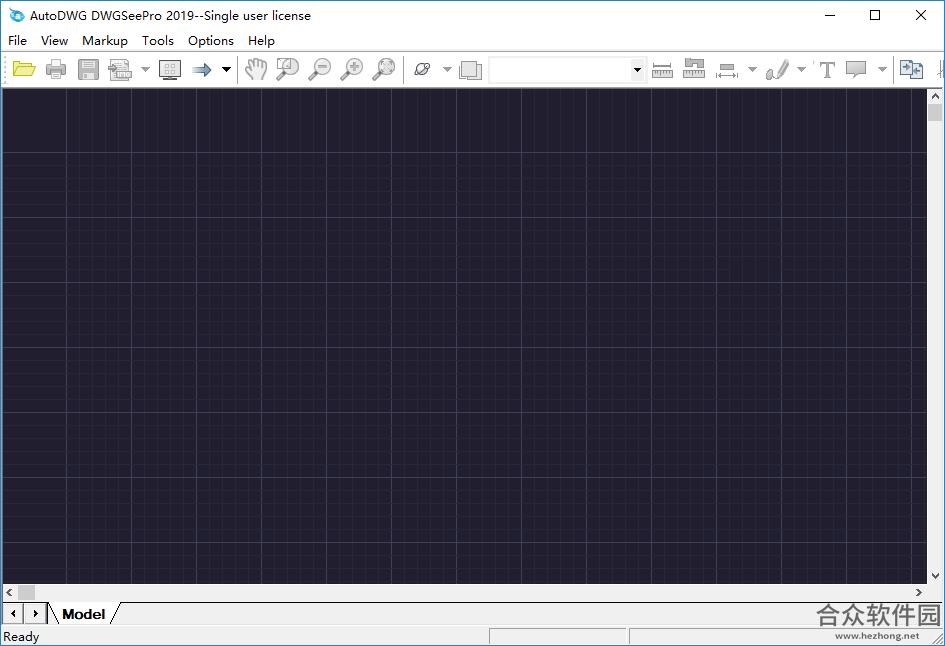Click the compare drawings icon
The image size is (945, 646).
point(911,69)
